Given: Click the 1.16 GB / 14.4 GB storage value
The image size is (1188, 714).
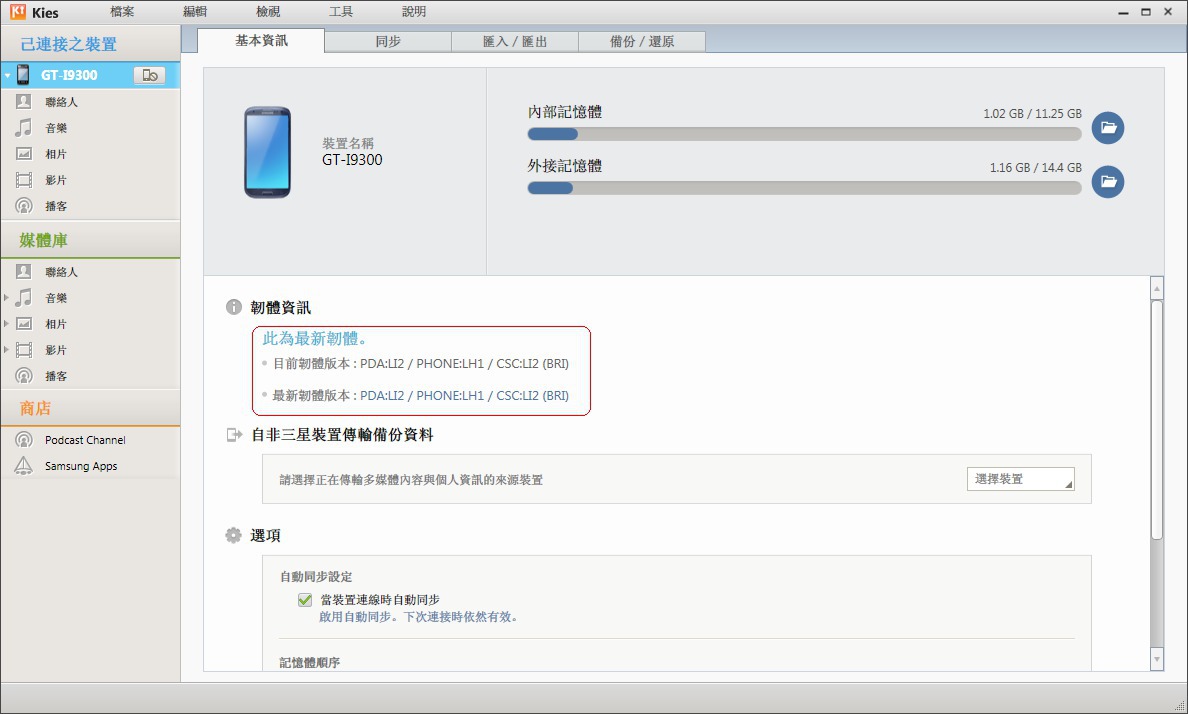Looking at the screenshot, I should [x=1036, y=168].
